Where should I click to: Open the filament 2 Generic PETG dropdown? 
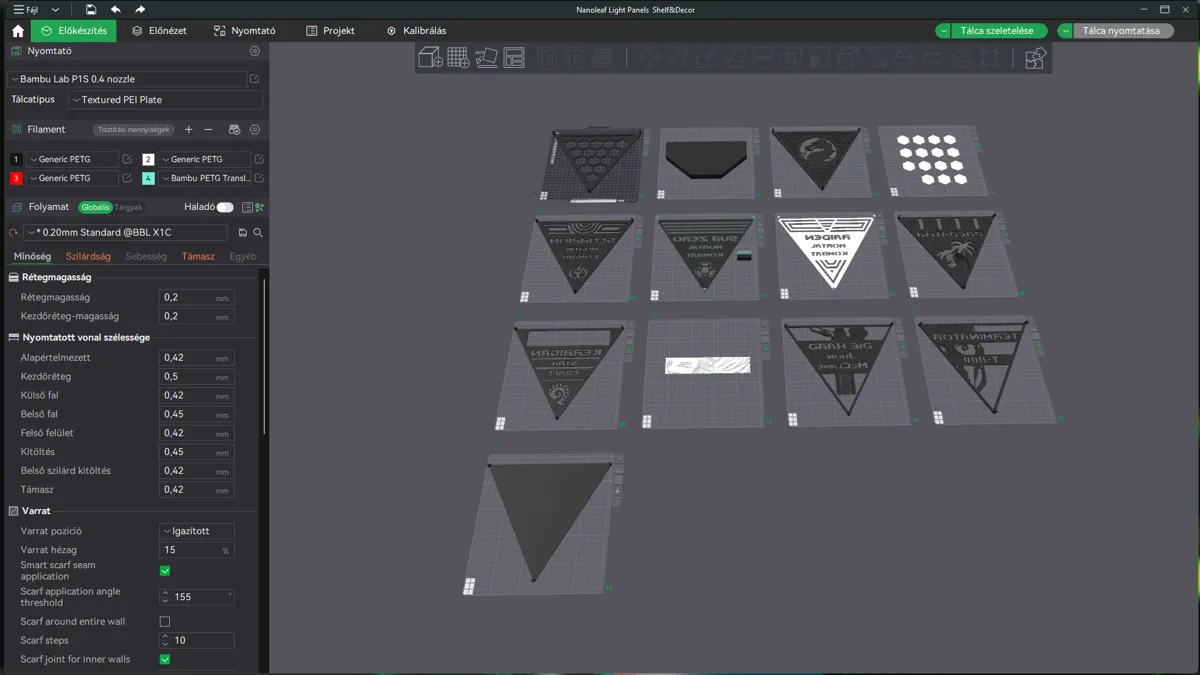[204, 159]
